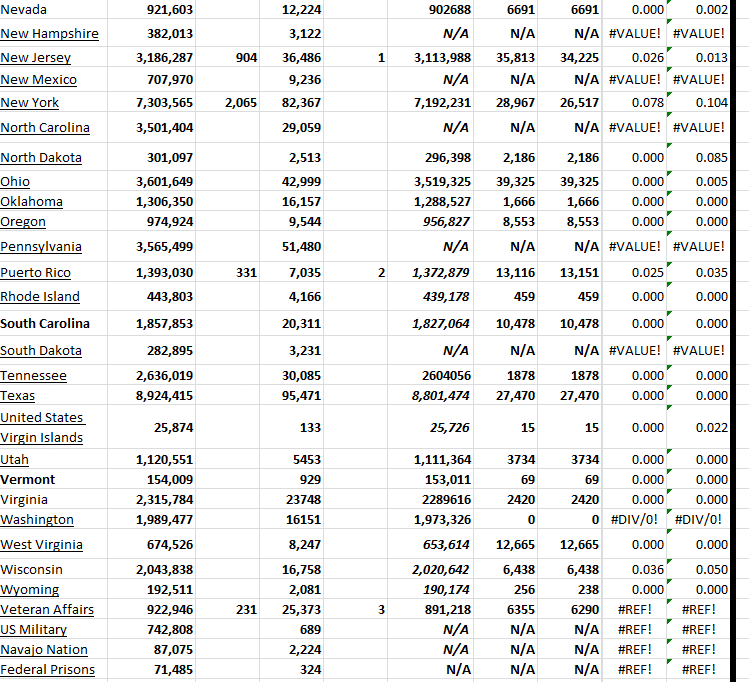Viewport: 749px width, 682px height.
Task: Open the Rhode Island link
Action: click(x=40, y=297)
